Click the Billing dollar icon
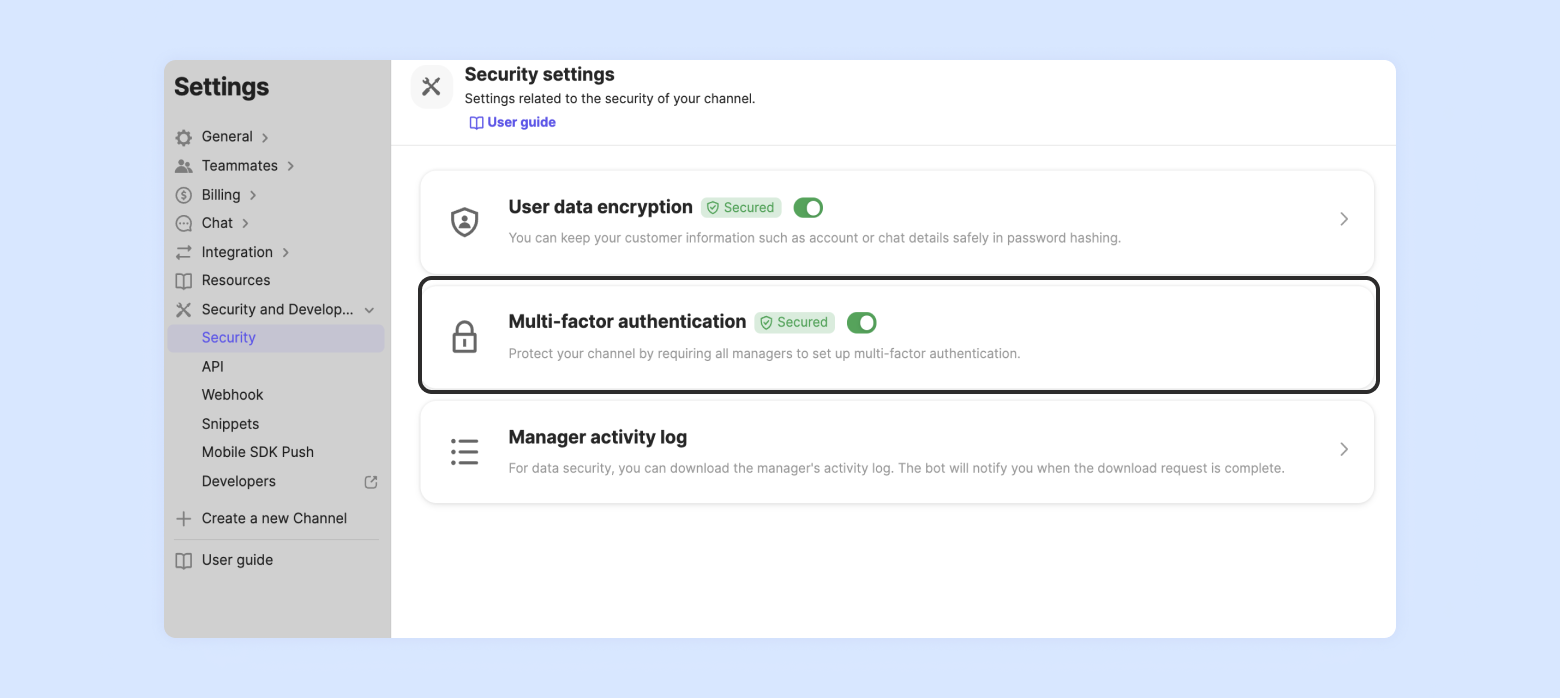This screenshot has height=698, width=1560. [x=184, y=195]
